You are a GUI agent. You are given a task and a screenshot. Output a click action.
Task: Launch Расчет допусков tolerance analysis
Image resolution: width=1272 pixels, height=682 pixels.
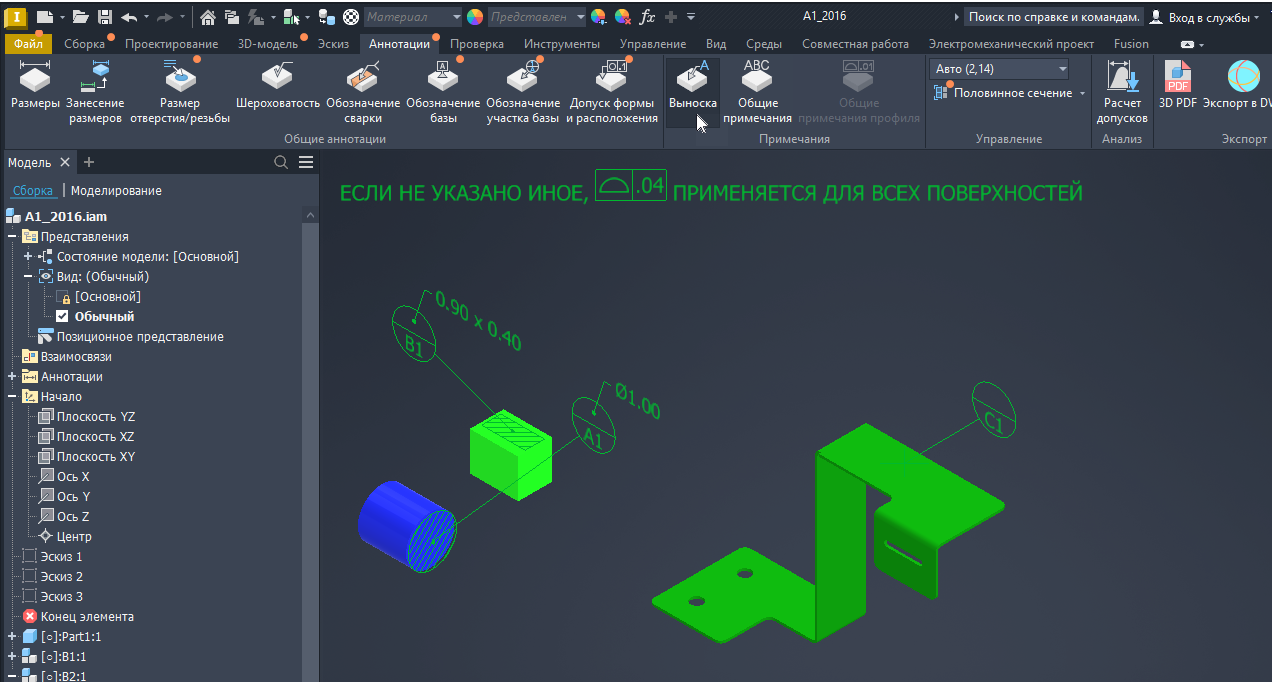pyautogui.click(x=1122, y=92)
